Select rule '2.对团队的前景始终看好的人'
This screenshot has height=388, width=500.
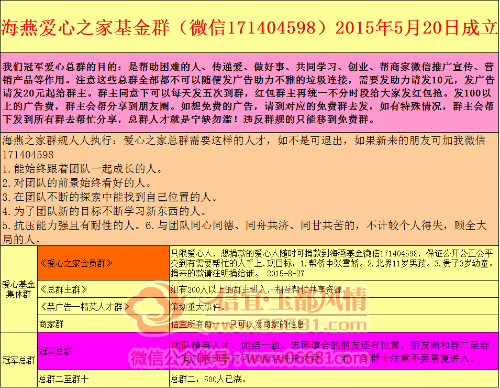(77, 183)
